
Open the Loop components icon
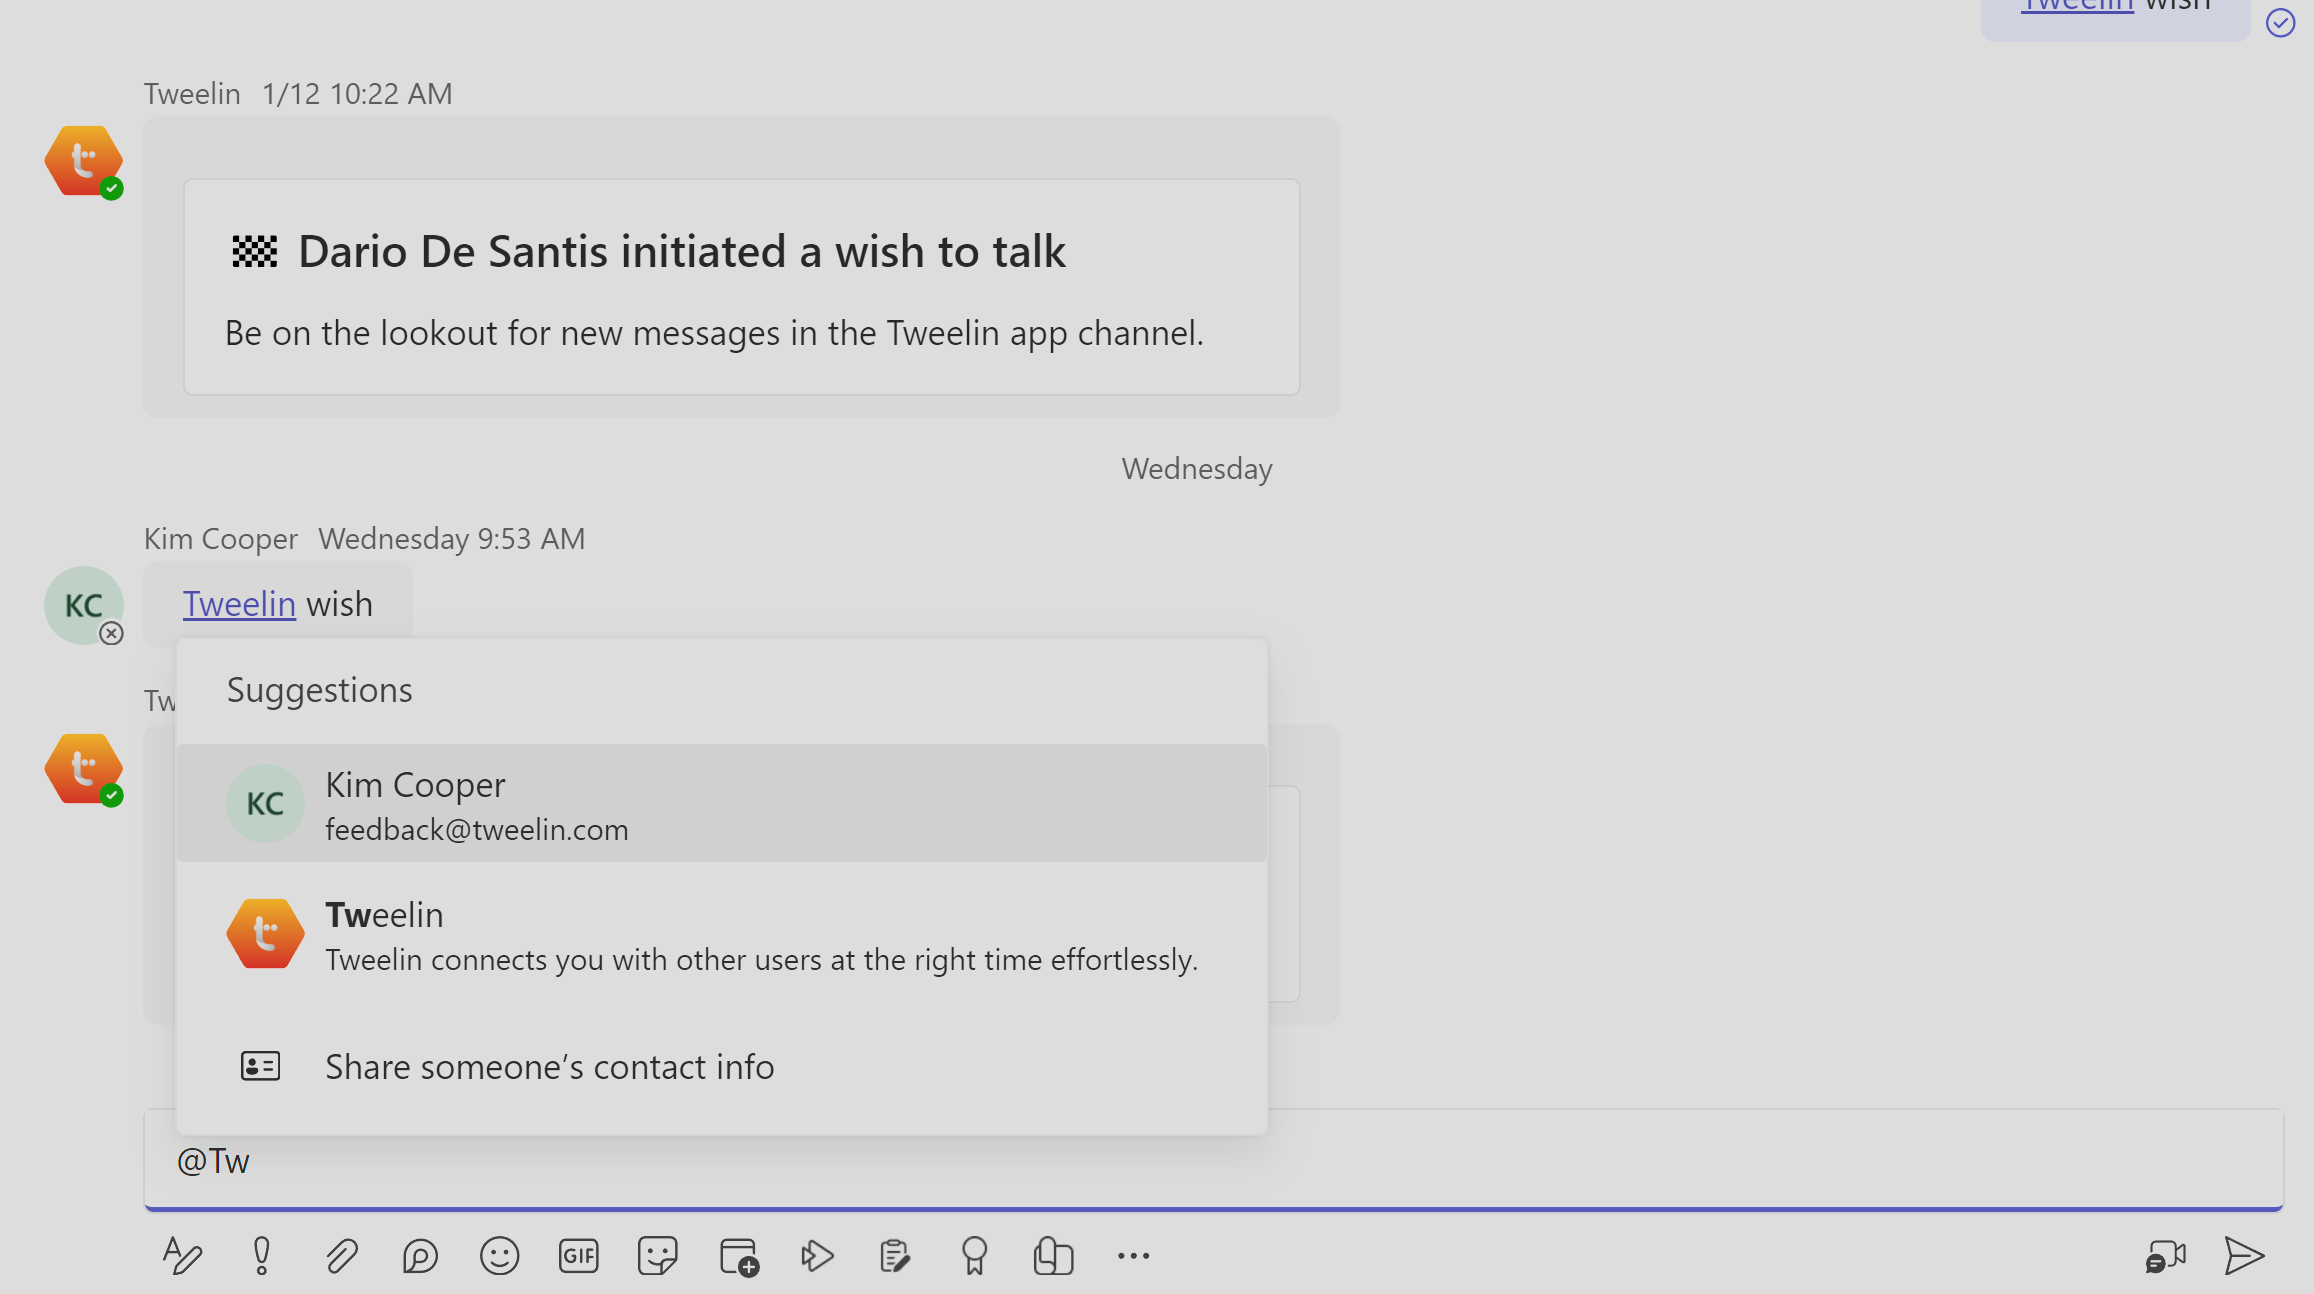[x=420, y=1256]
